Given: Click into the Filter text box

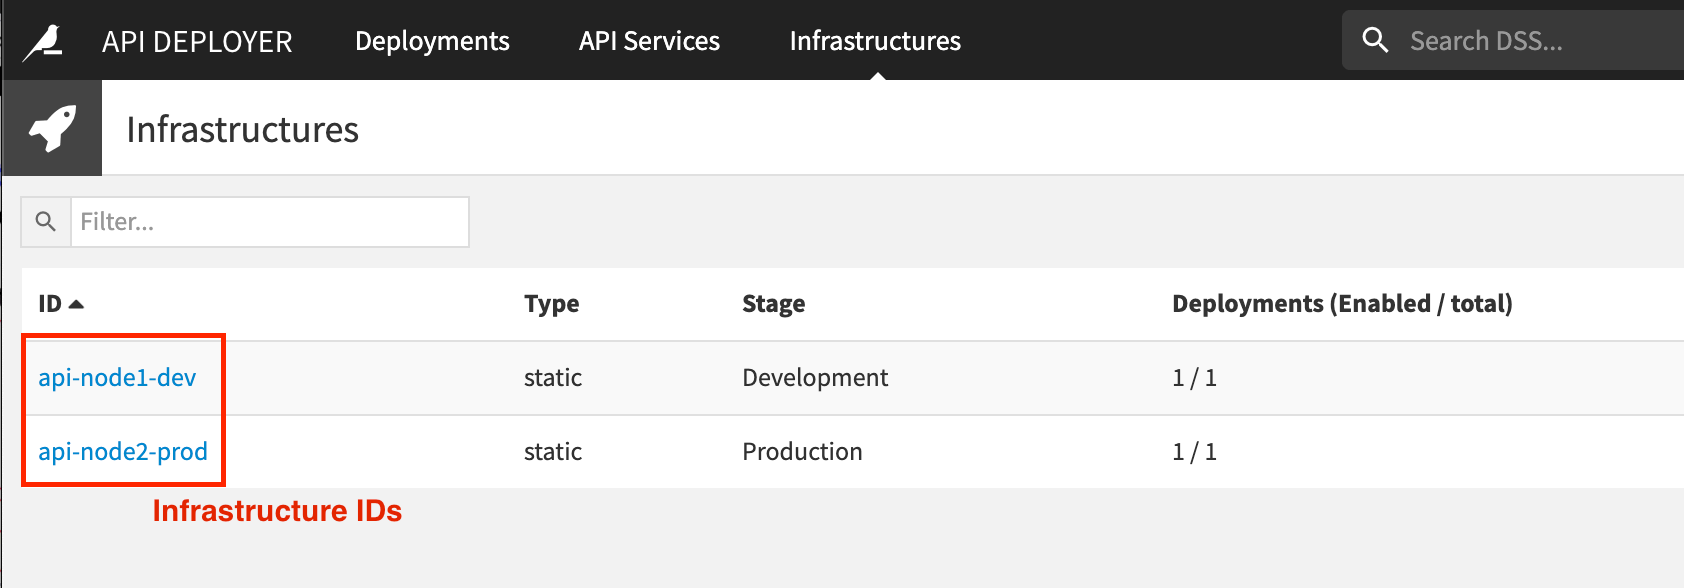Looking at the screenshot, I should [x=269, y=222].
